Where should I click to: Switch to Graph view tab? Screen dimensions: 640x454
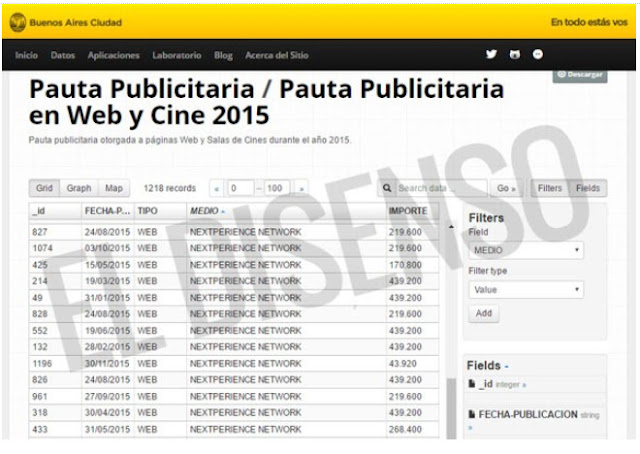(x=79, y=188)
